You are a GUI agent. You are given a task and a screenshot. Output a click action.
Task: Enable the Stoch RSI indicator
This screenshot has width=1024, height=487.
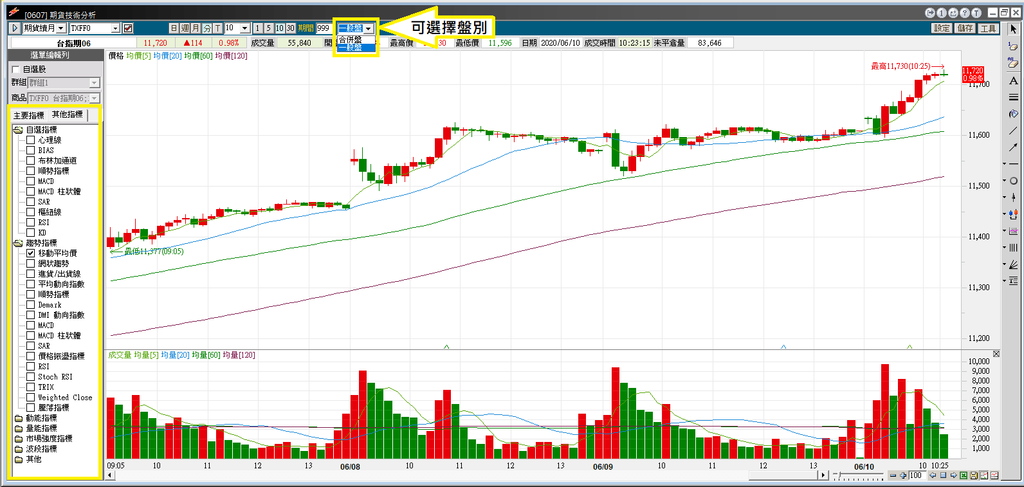pyautogui.click(x=31, y=377)
